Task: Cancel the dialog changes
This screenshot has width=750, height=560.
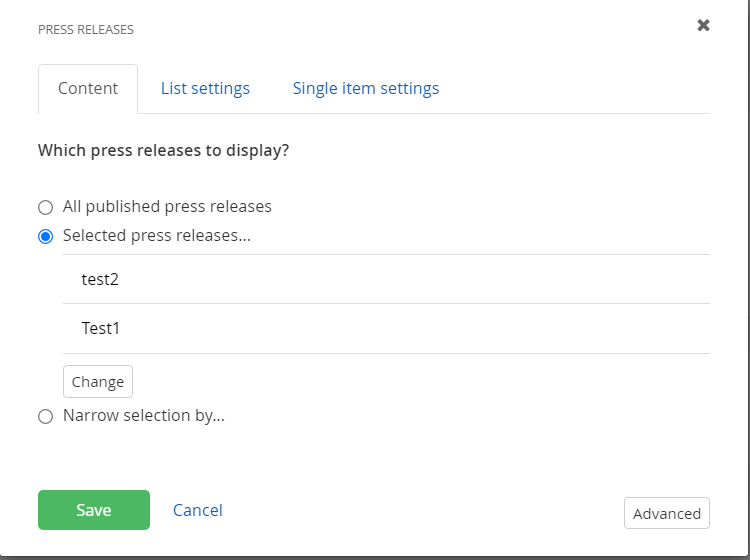Action: 198,510
